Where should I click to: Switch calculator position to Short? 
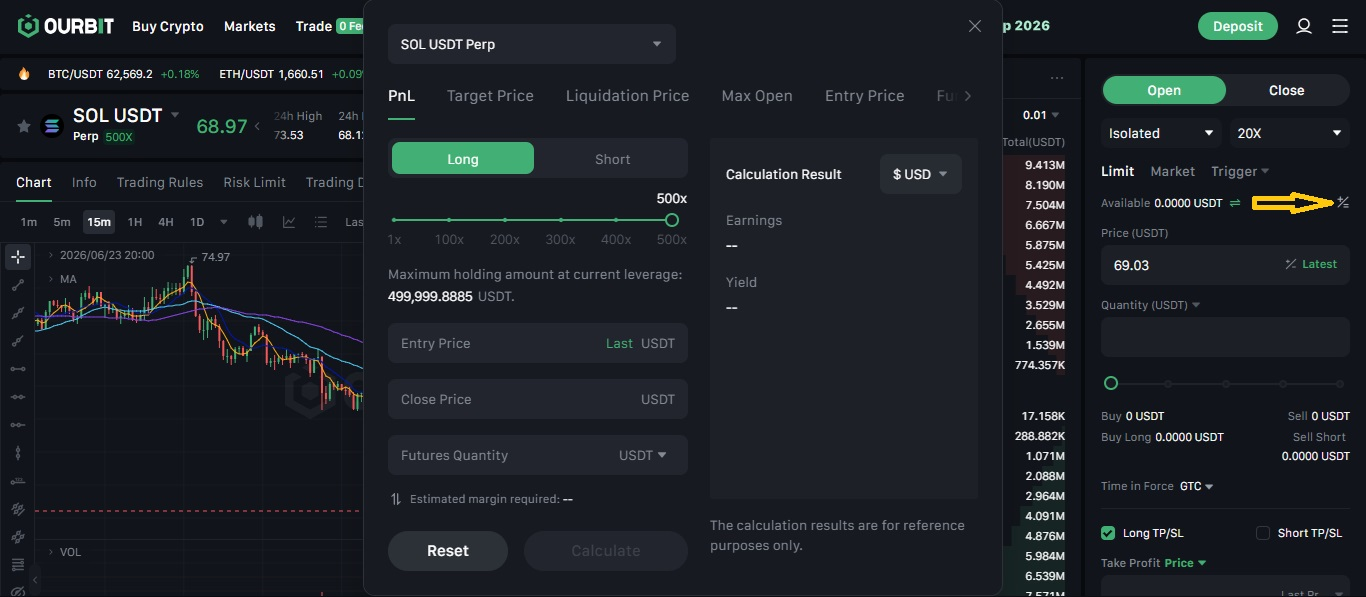click(612, 159)
